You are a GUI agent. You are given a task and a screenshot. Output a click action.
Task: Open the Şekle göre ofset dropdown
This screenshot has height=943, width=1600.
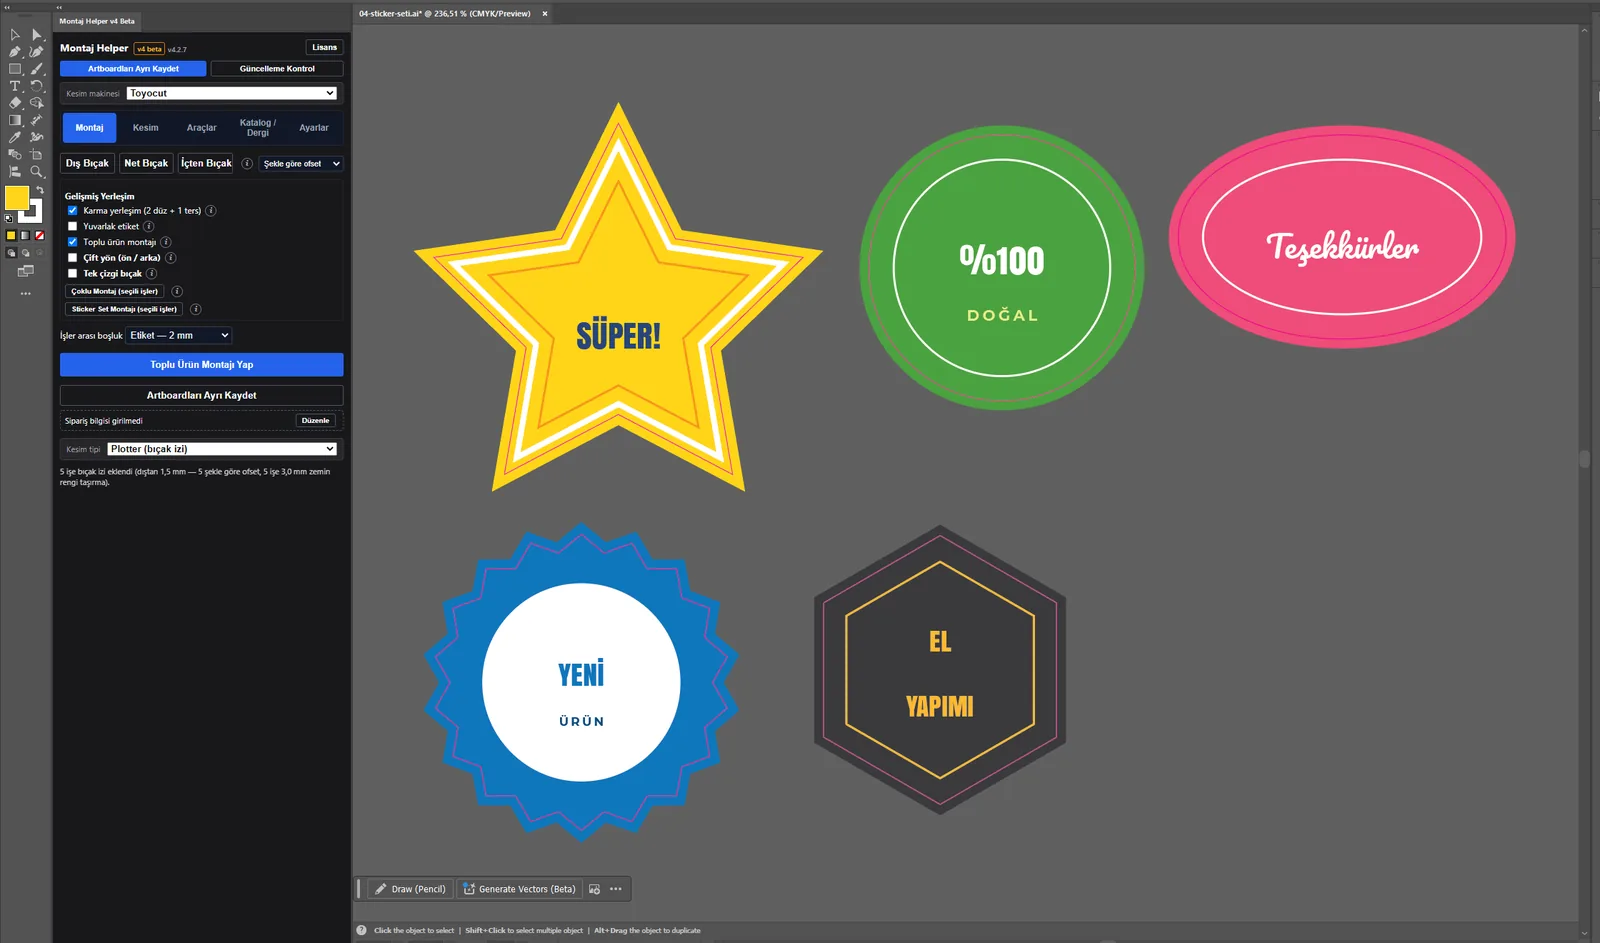301,163
